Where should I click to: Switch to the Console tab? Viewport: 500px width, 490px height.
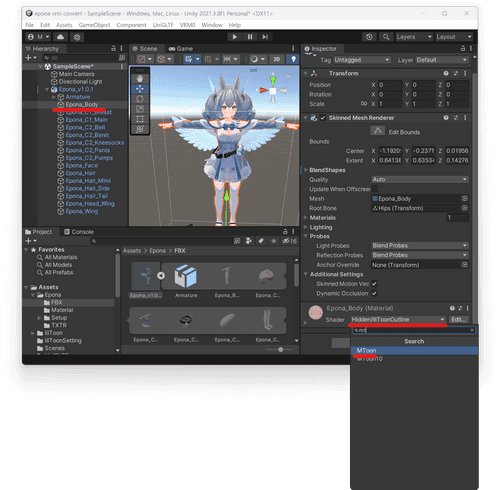[79, 232]
